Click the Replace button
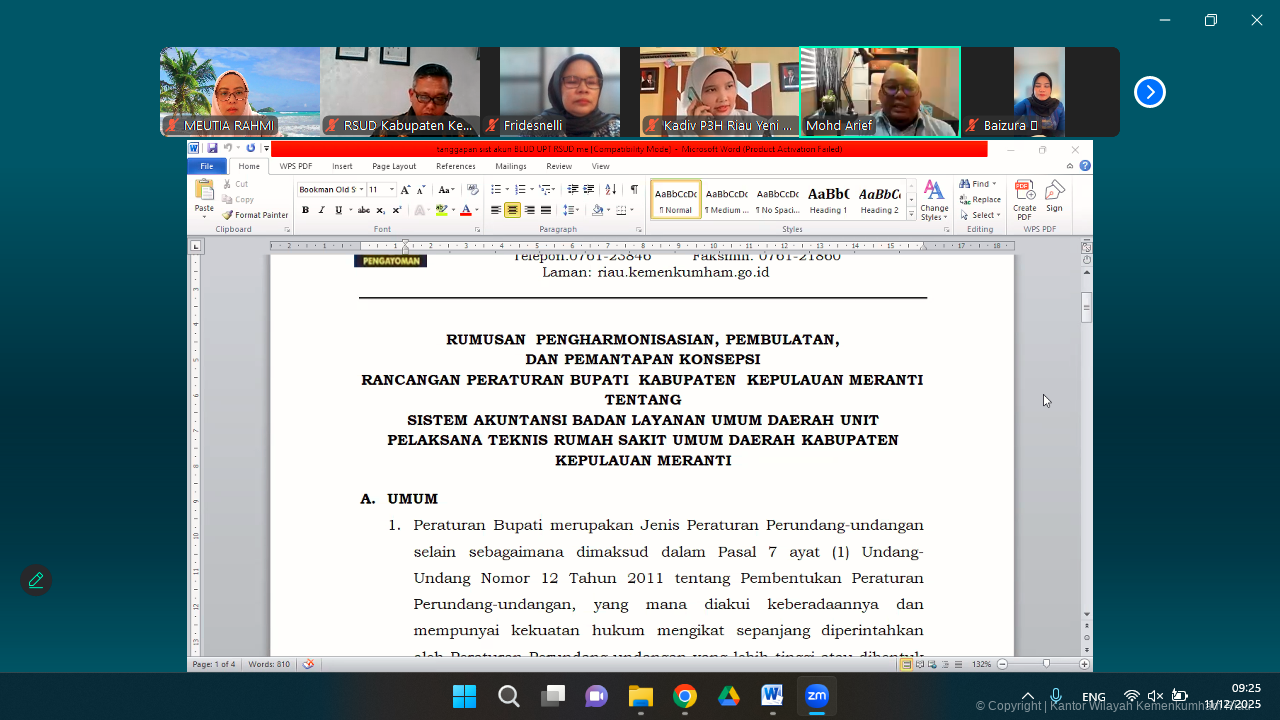The height and width of the screenshot is (720, 1280). pos(980,199)
